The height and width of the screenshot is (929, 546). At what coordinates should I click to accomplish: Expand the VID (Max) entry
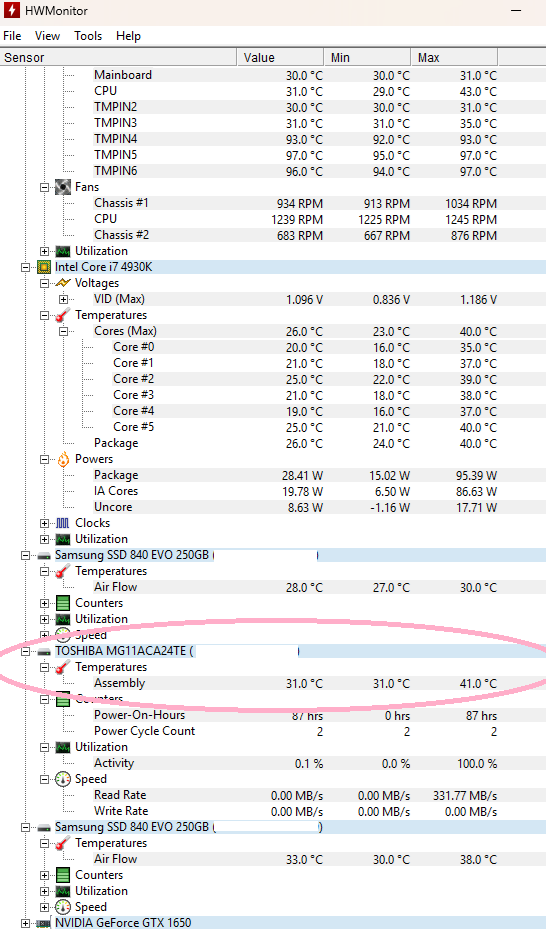click(x=63, y=299)
